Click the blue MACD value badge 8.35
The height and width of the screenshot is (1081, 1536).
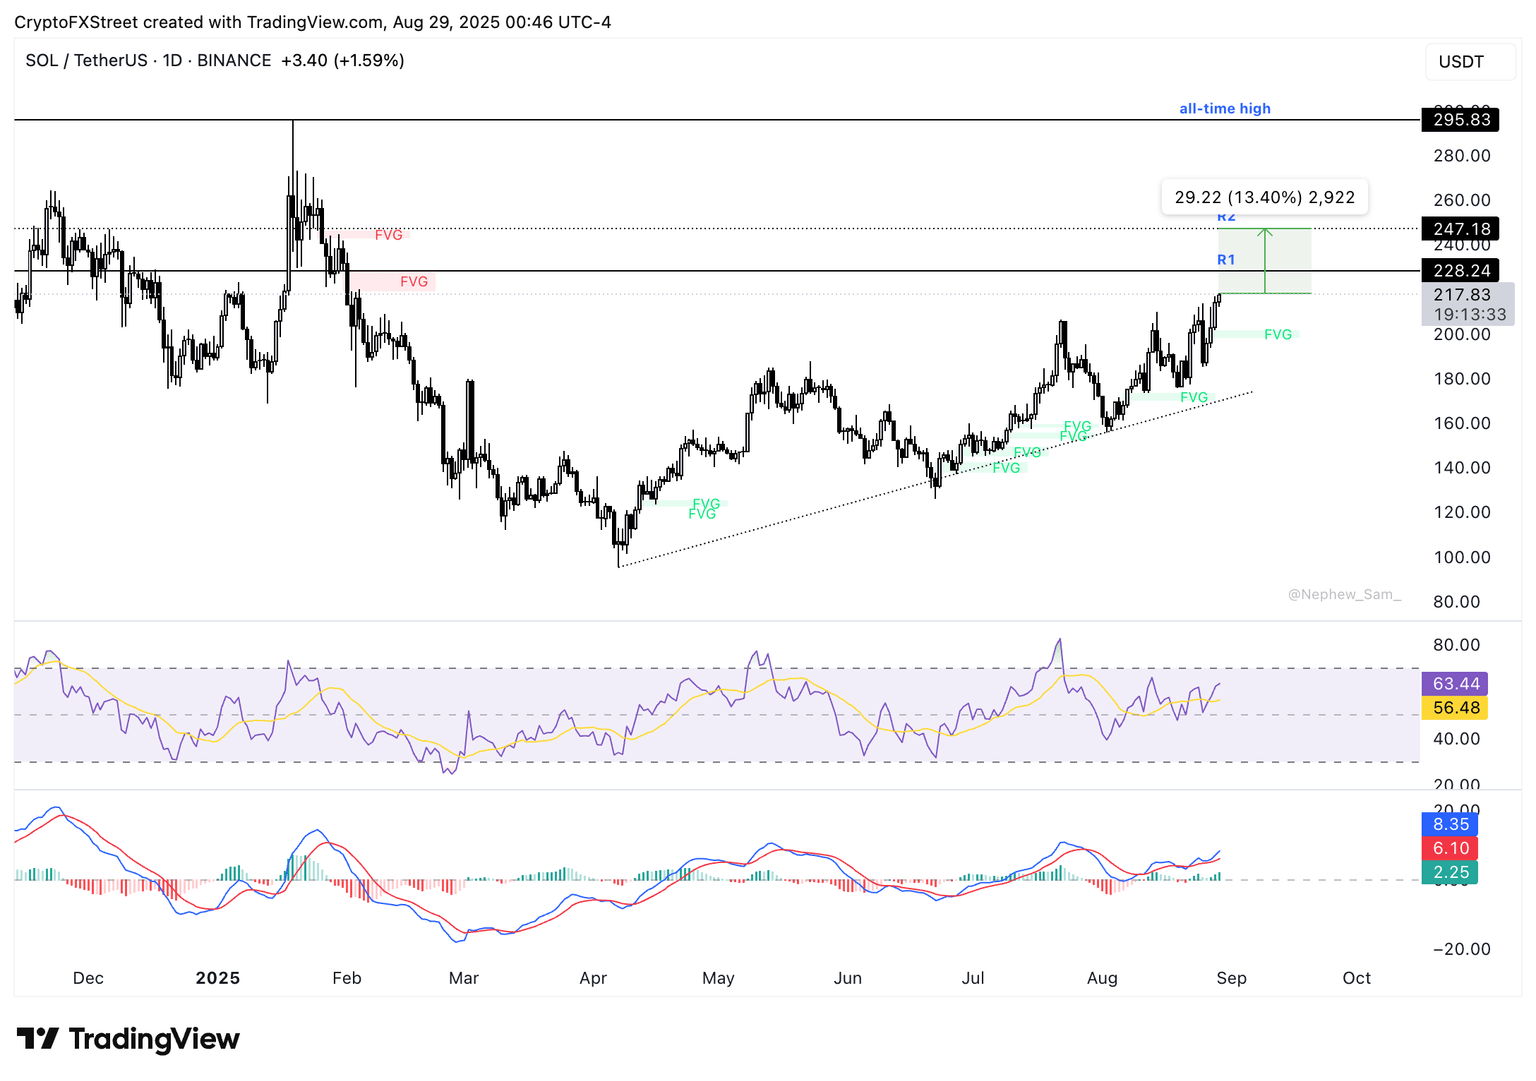(x=1450, y=824)
